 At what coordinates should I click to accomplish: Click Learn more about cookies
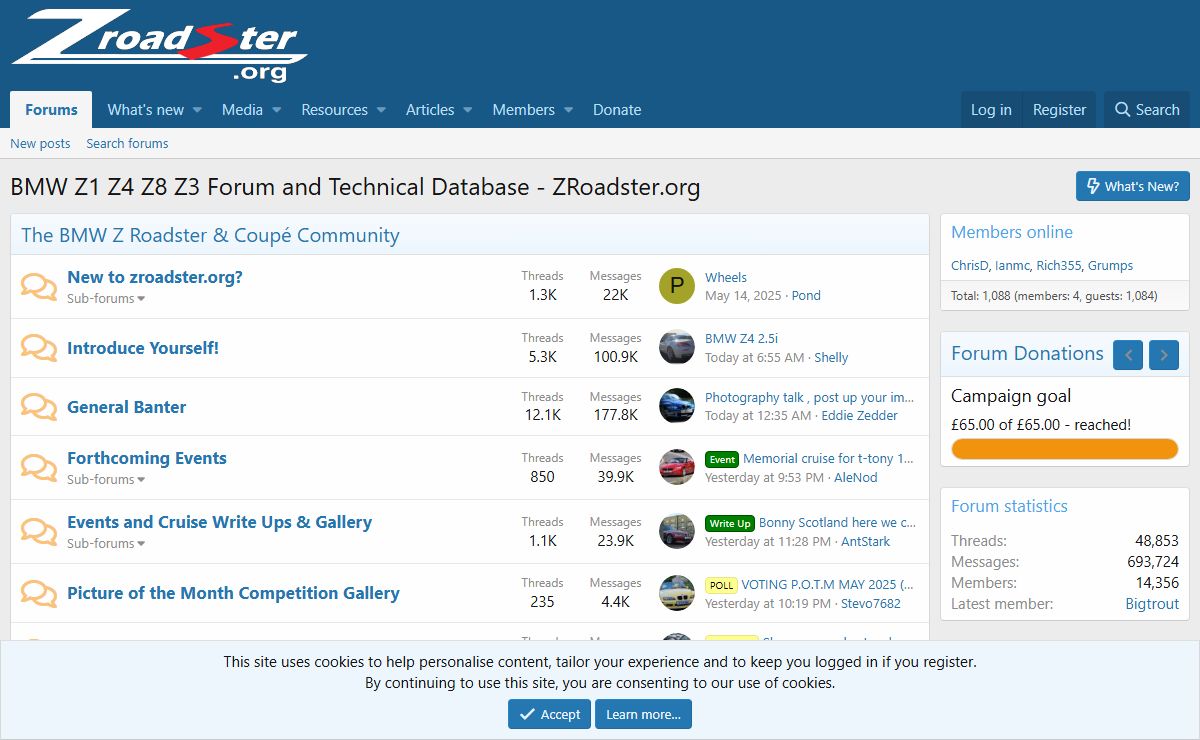click(643, 714)
